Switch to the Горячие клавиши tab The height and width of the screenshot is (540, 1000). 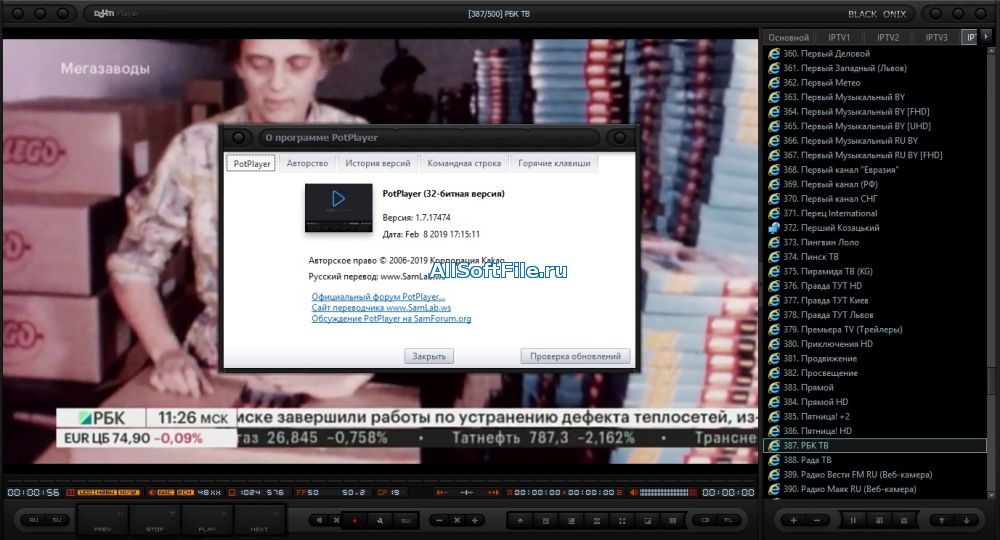tap(555, 163)
